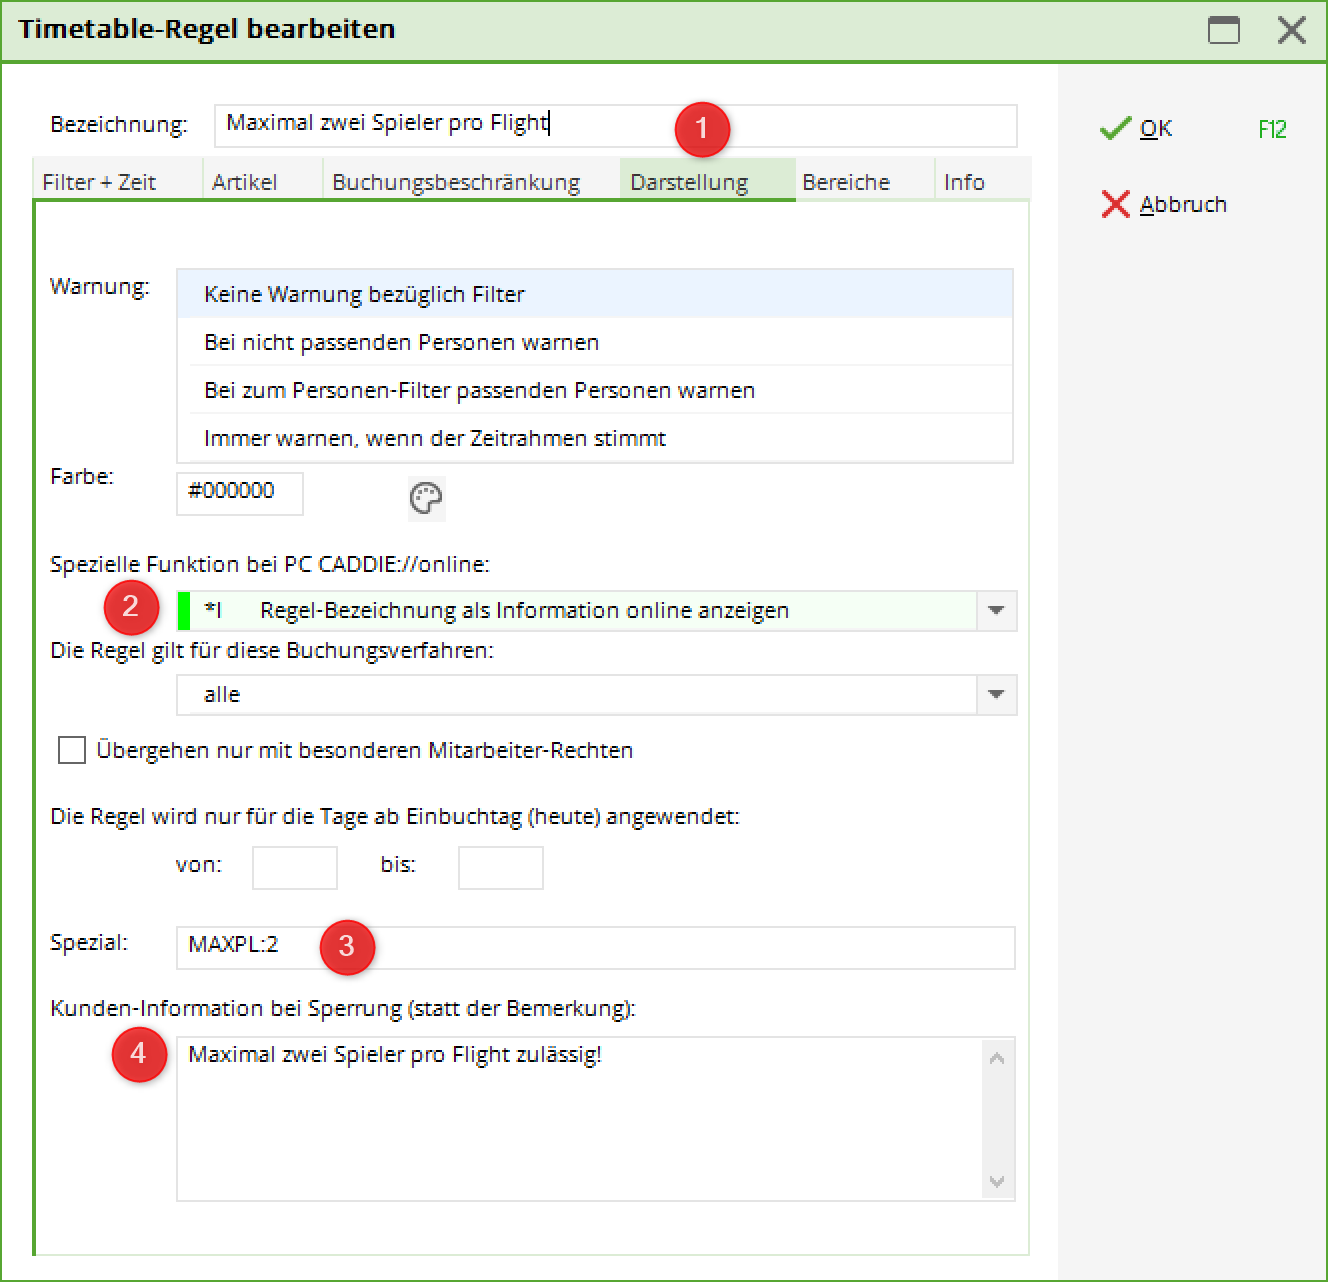Select Bei zum Personen-Filter passenden Personen warnen

[479, 390]
